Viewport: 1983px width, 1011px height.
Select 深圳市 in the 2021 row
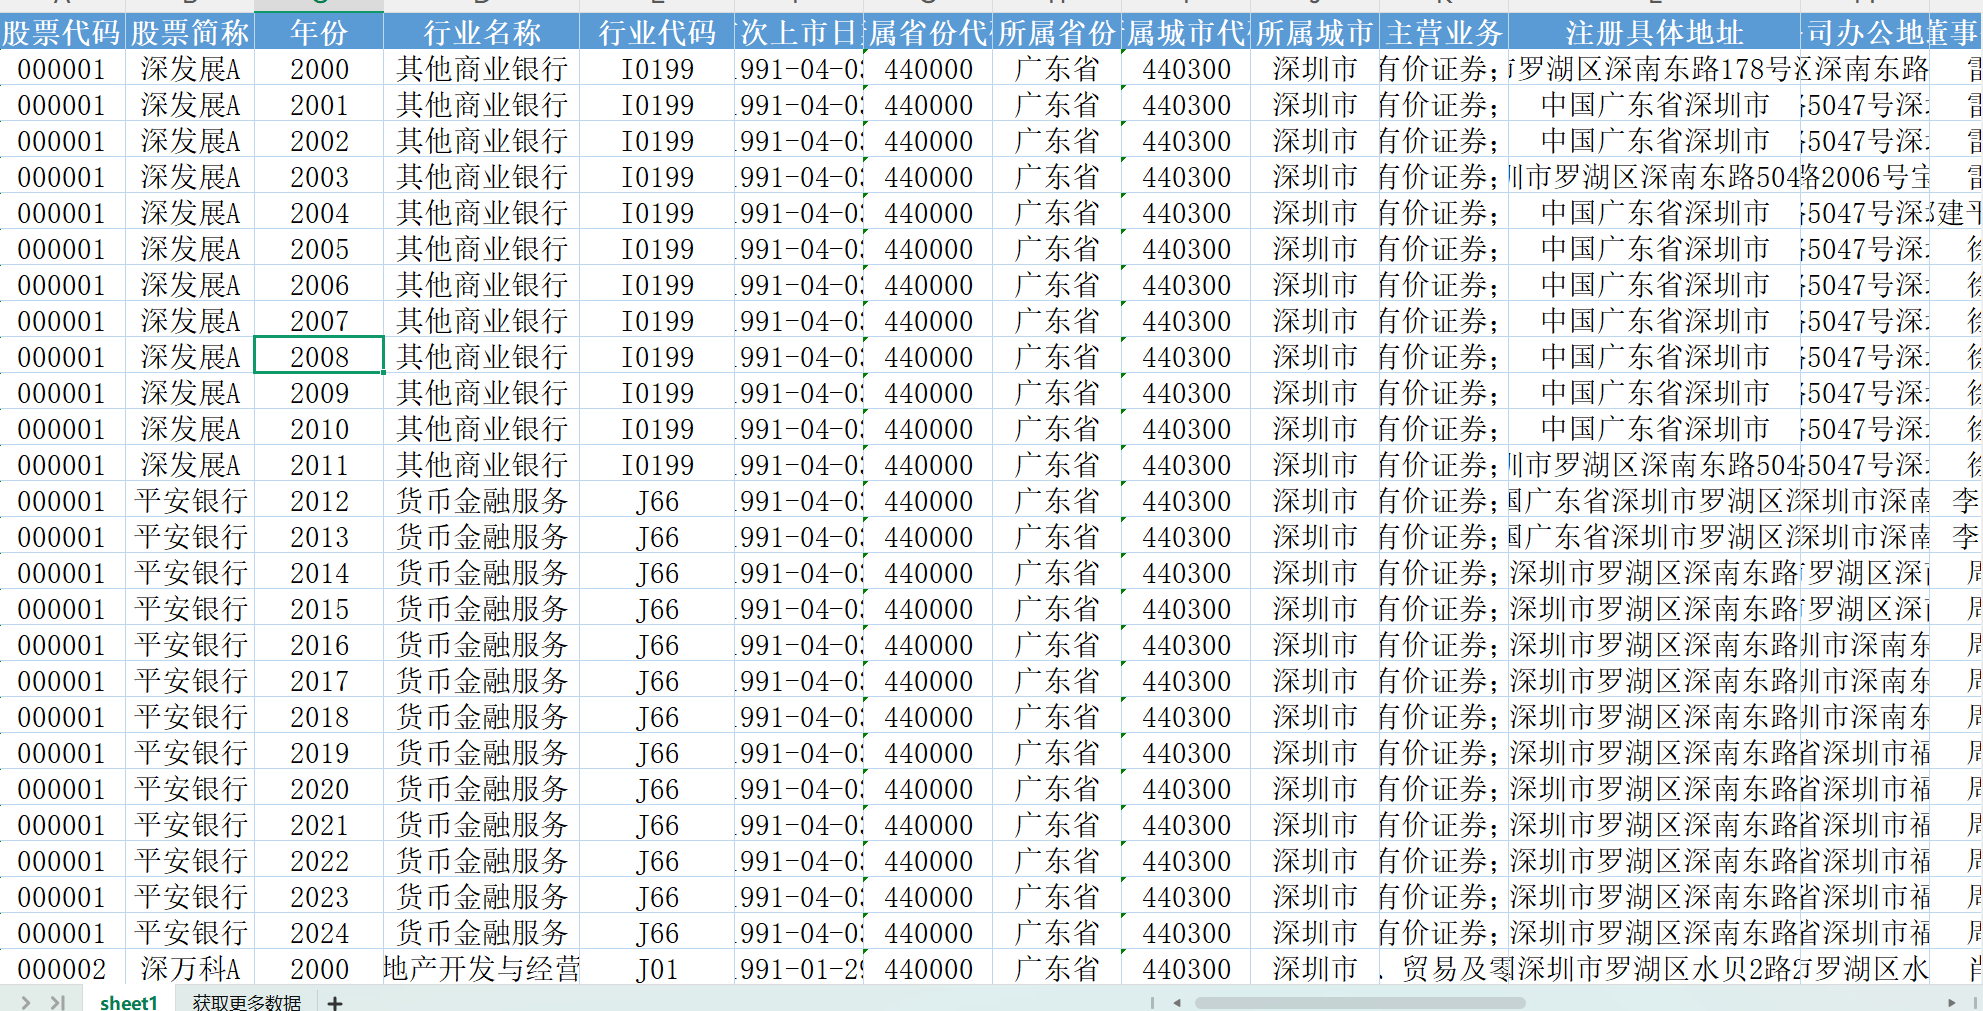point(1315,825)
